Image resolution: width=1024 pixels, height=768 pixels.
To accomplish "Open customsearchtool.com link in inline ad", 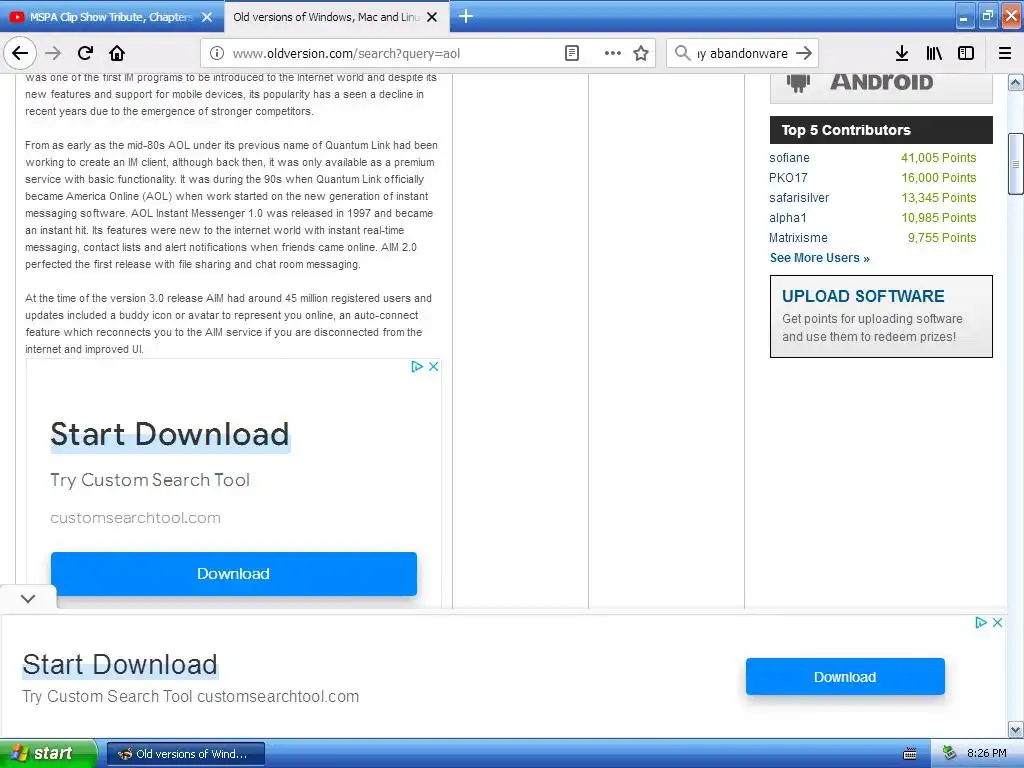I will [135, 518].
